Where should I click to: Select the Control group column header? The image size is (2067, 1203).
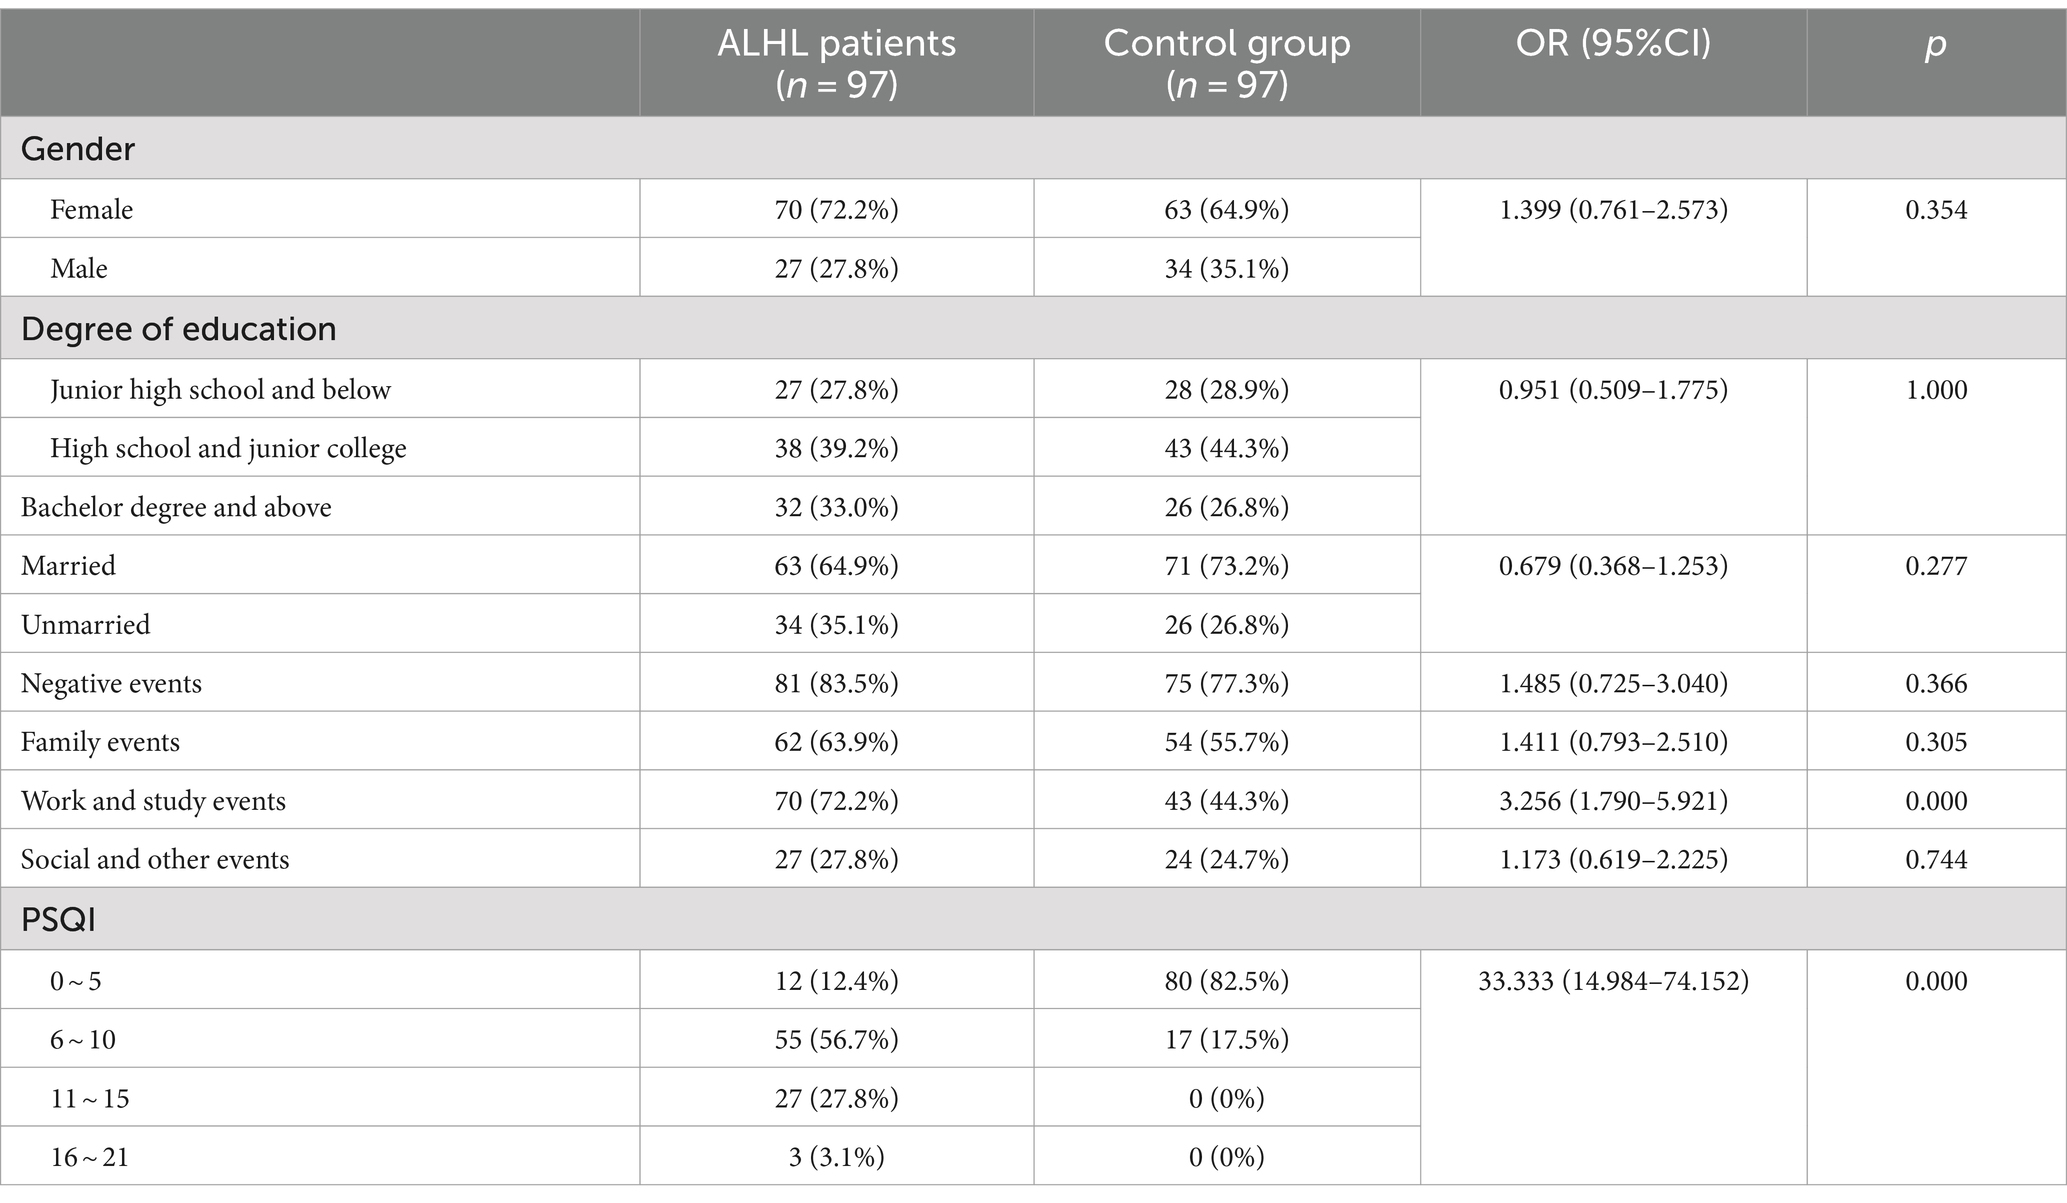(x=1227, y=63)
